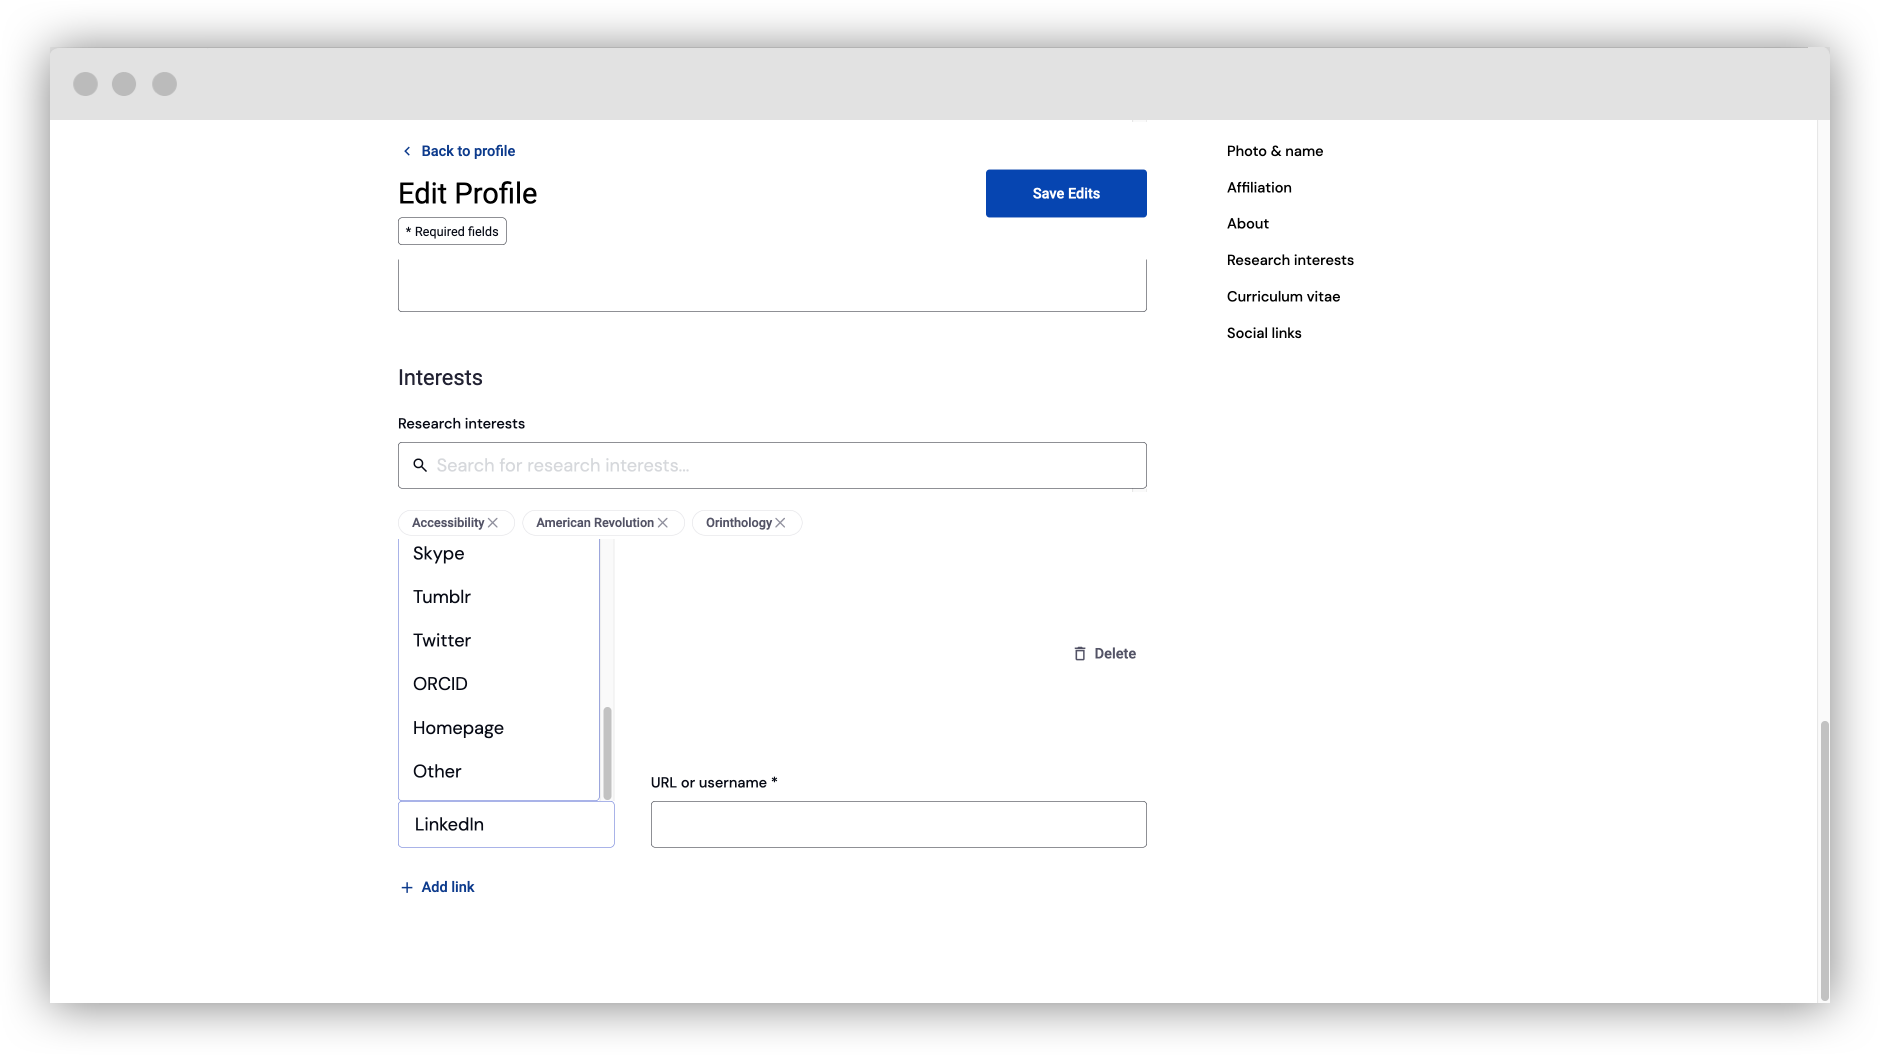Click the Back to profile link
Screen dimensions: 1880x1055
click(468, 150)
